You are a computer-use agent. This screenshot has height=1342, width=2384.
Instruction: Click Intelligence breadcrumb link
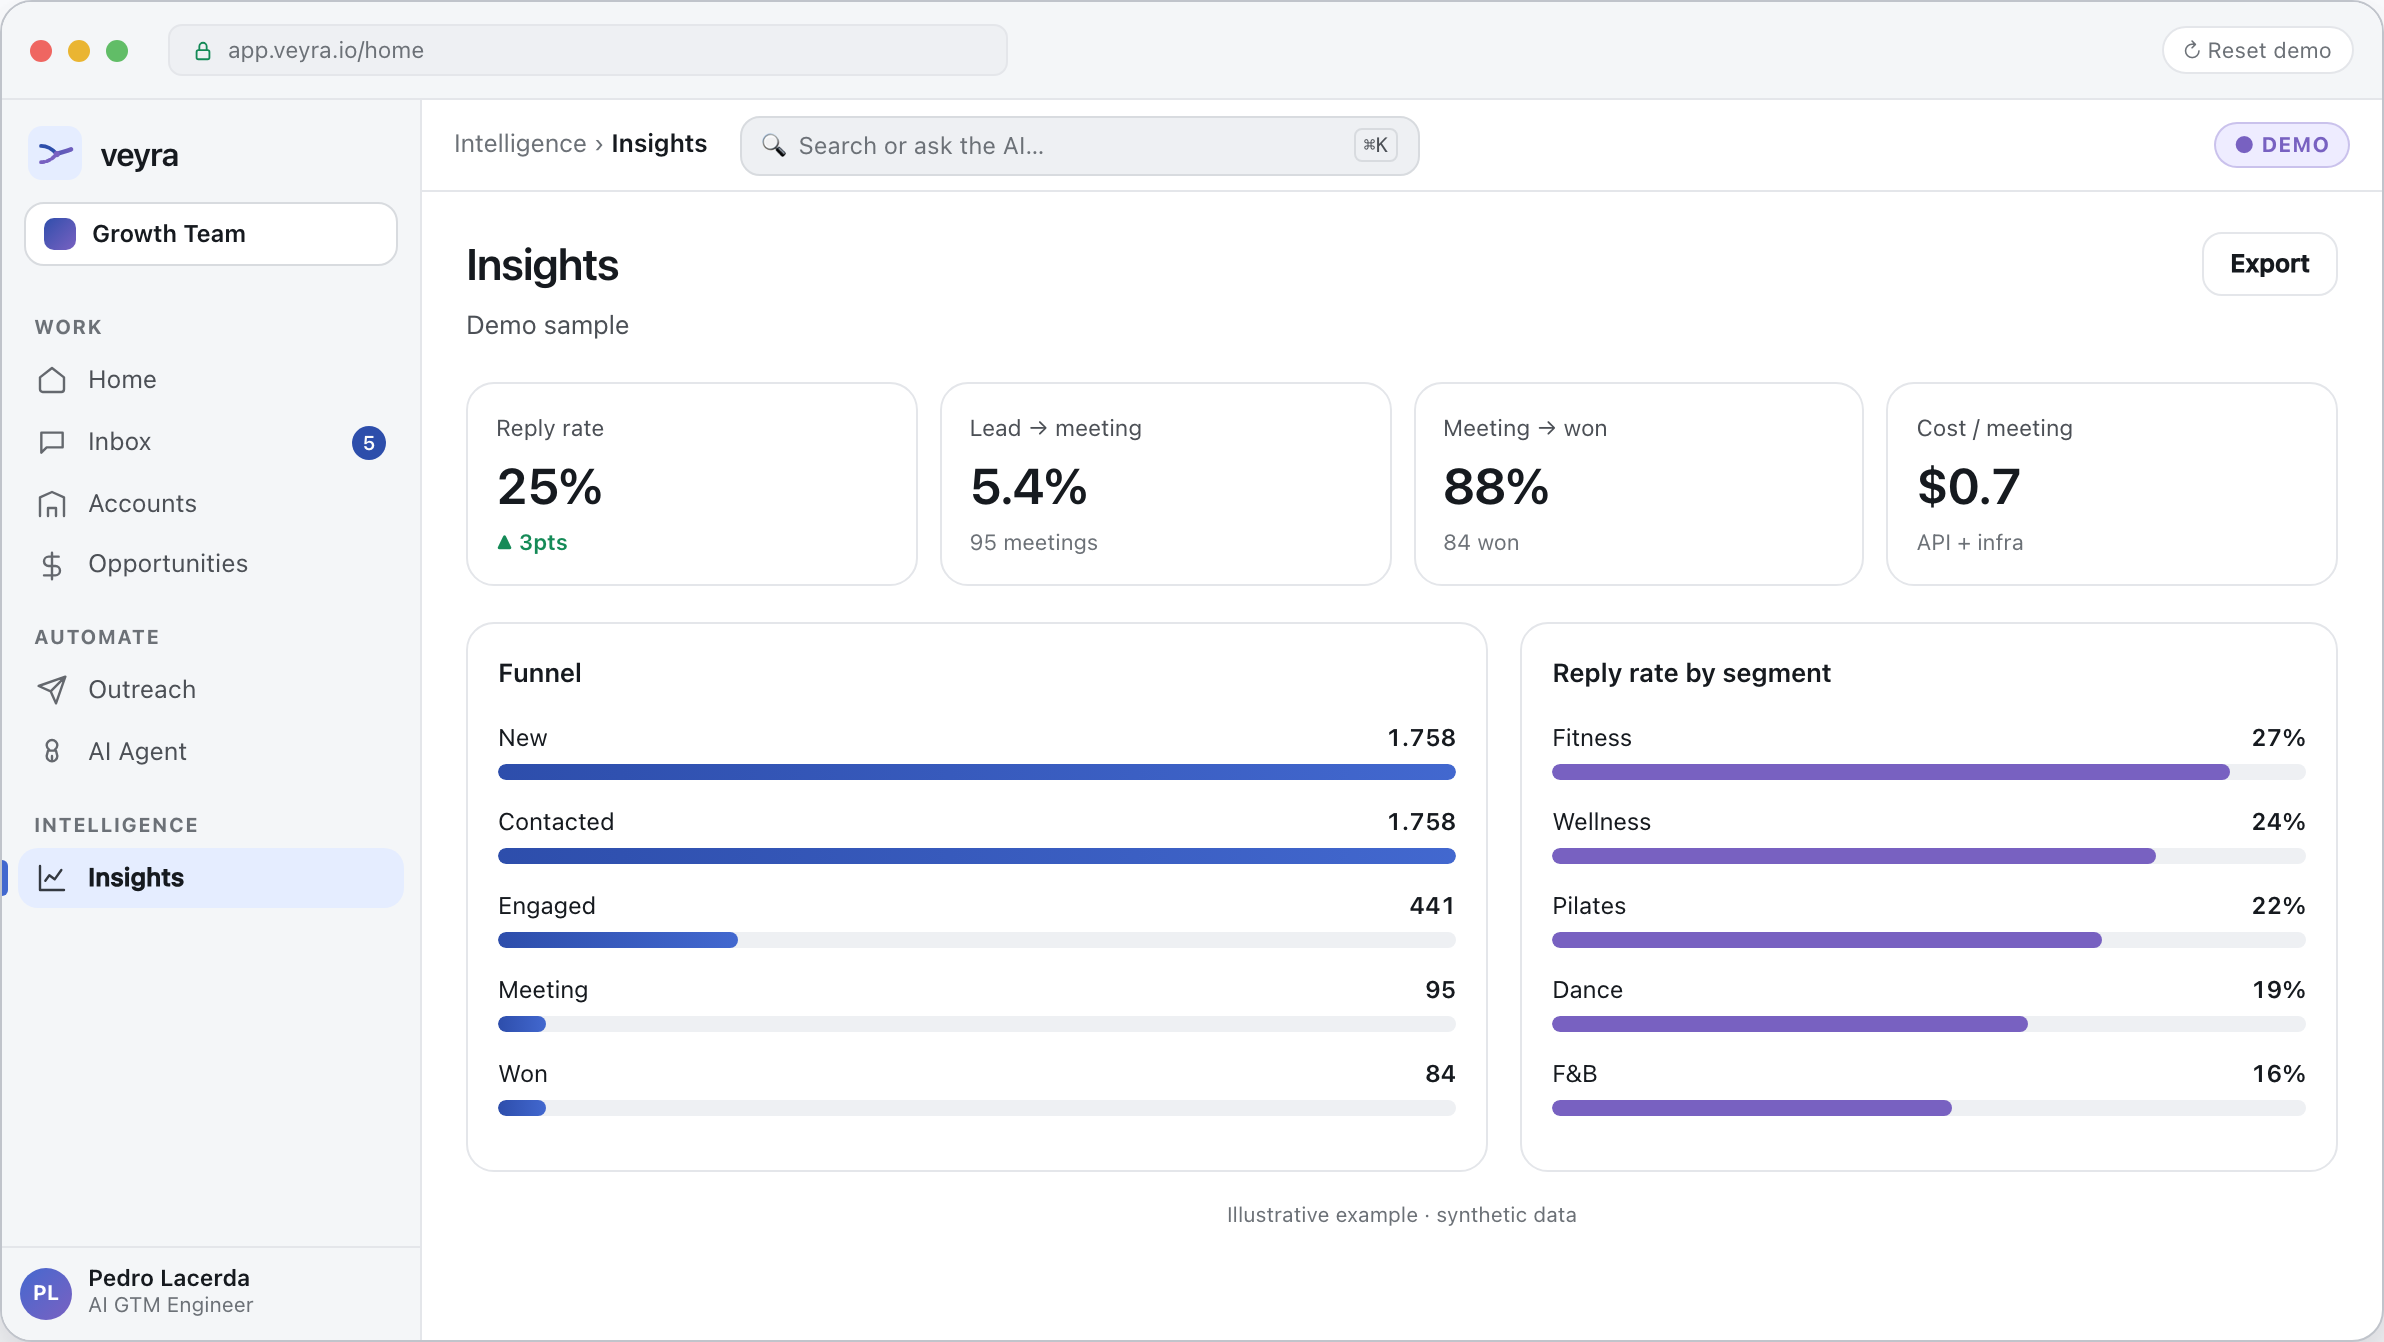click(x=520, y=144)
